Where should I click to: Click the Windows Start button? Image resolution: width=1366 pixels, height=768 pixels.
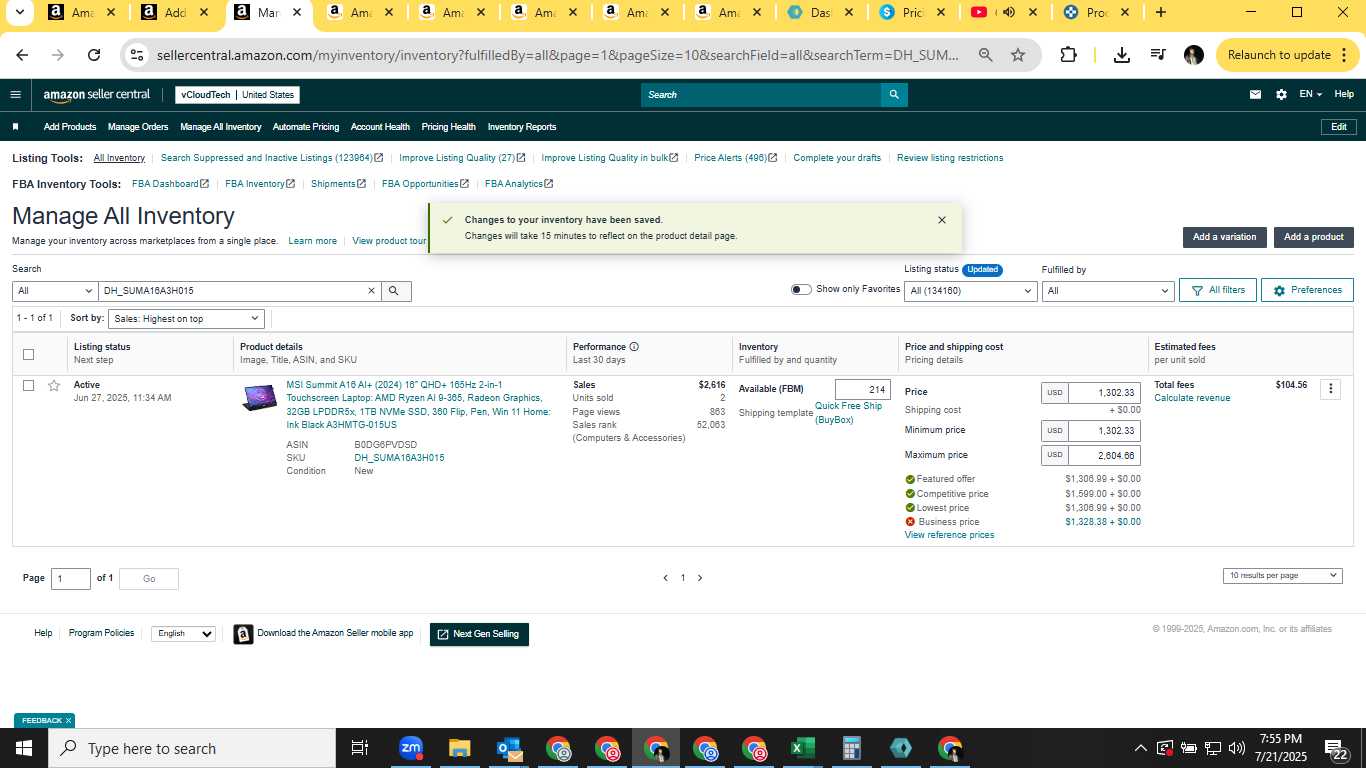(x=24, y=748)
